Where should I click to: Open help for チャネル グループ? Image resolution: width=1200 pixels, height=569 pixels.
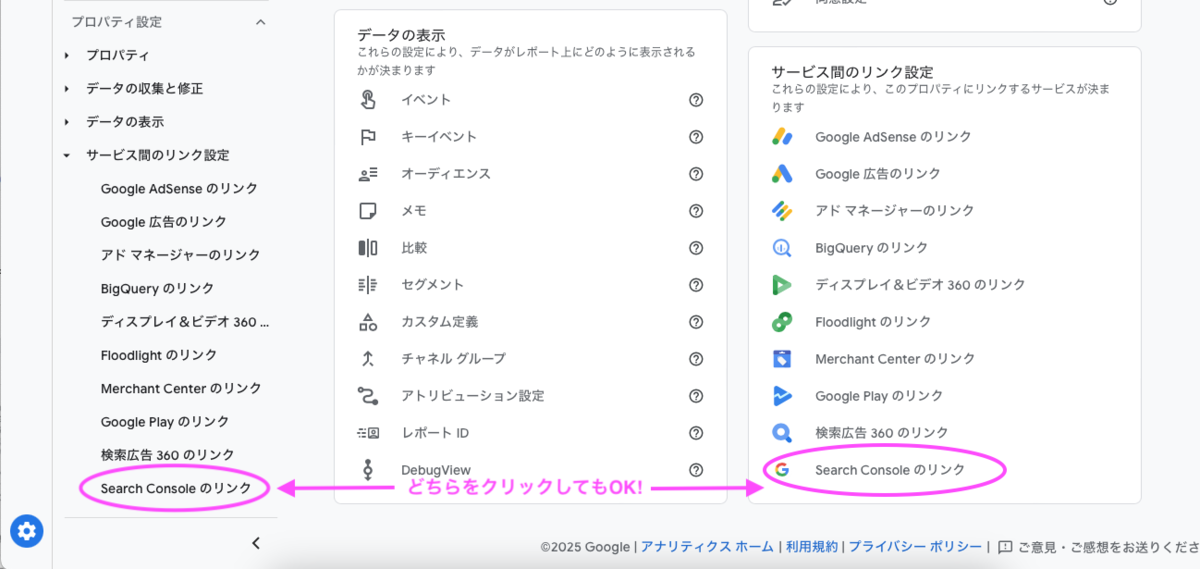(x=696, y=359)
